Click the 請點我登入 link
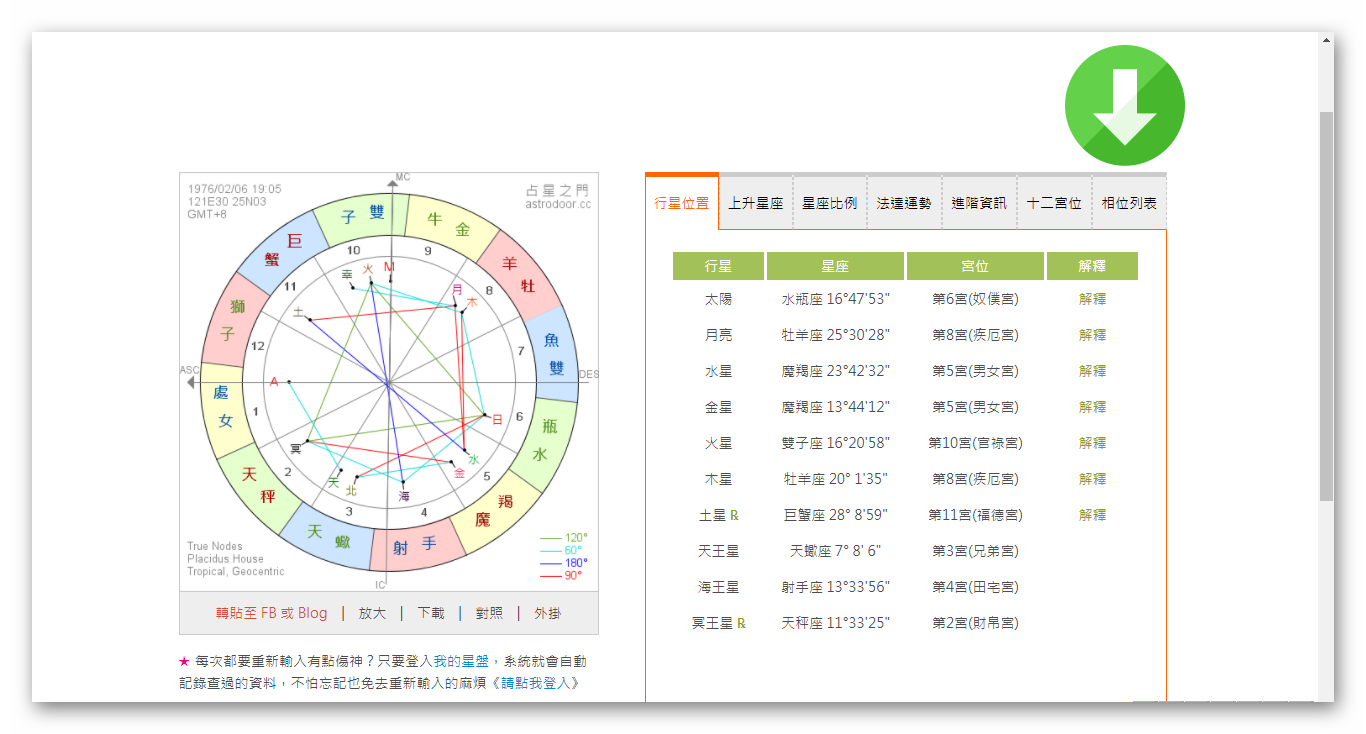Screen dimensions: 1366x734 point(536,684)
